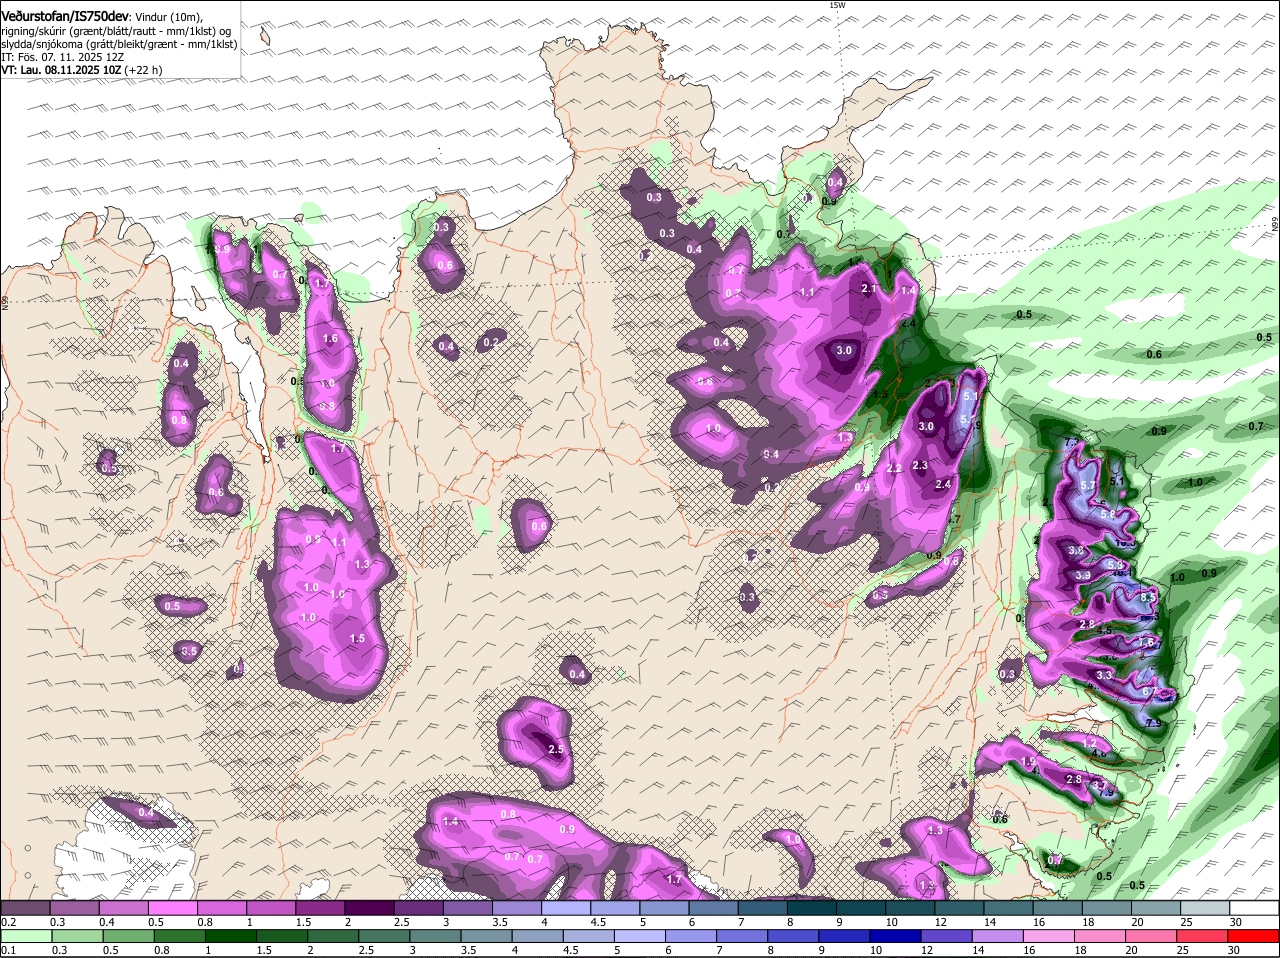The image size is (1280, 958).
Task: Click the 'VT: Lau. 08.11.2025 10Z (+22 h)' line
Action: [81, 70]
